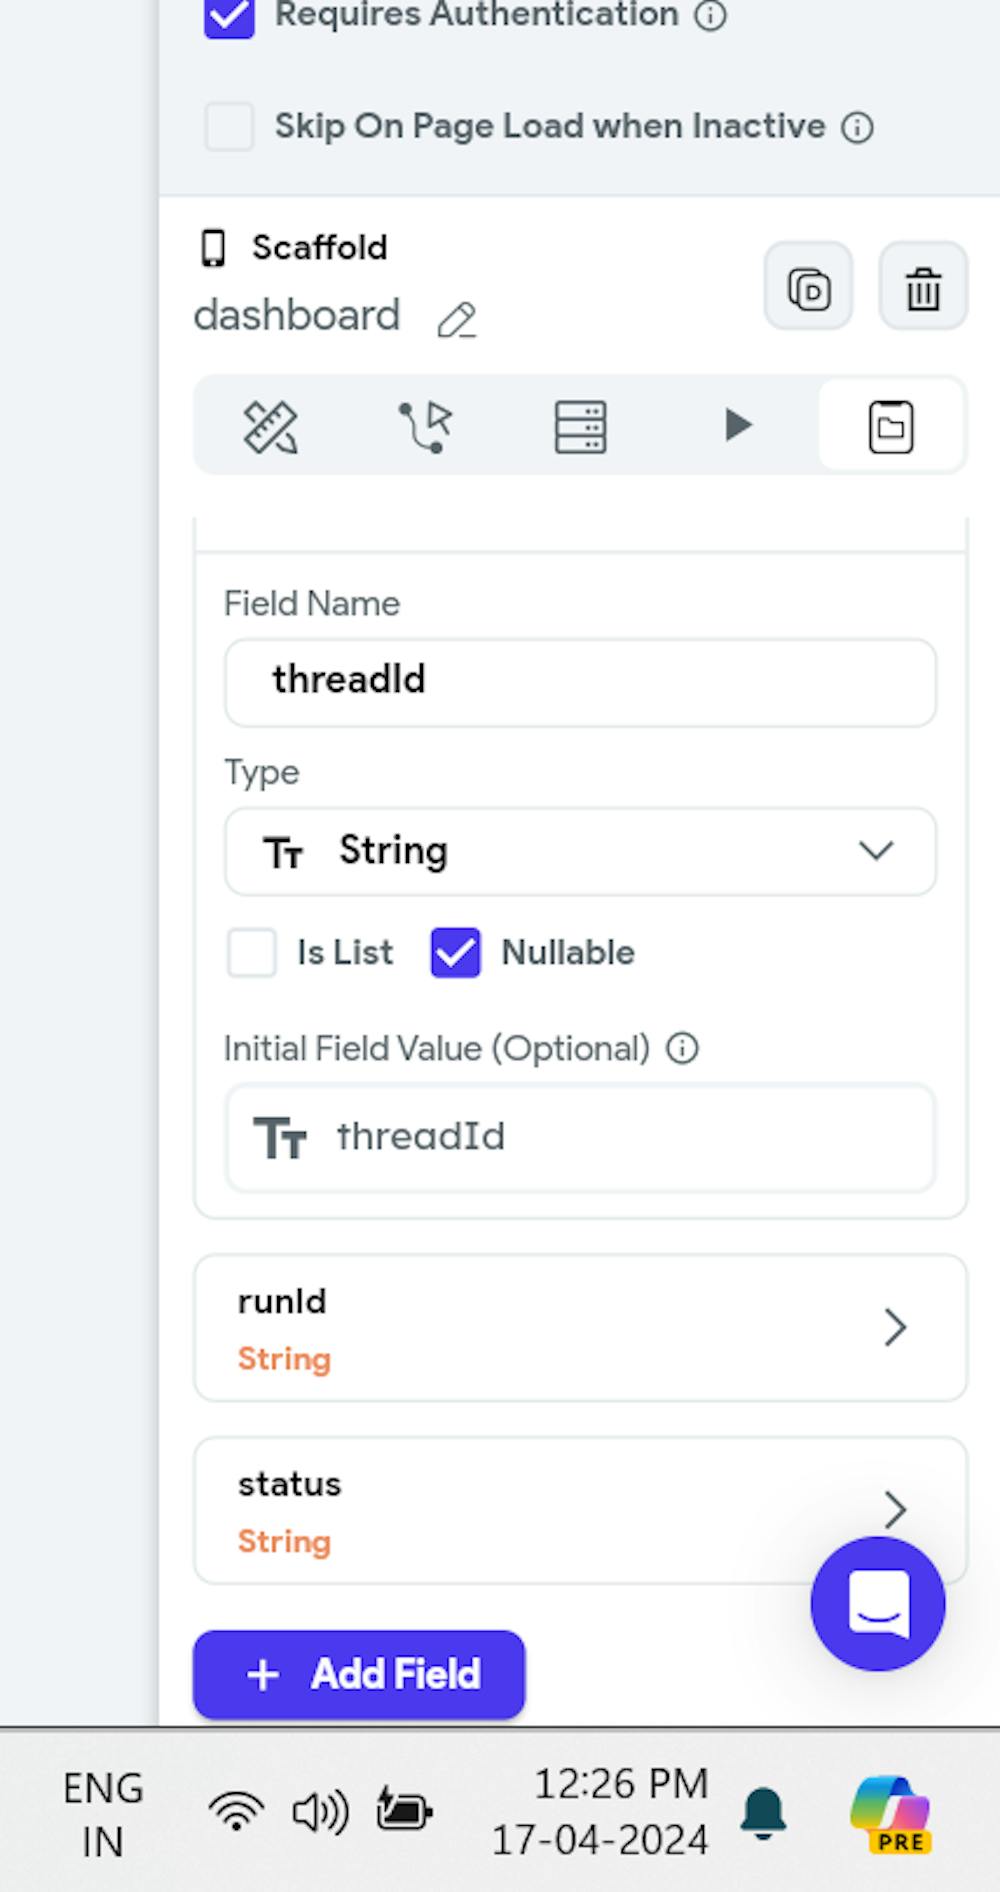Open the Type String dropdown
Image resolution: width=1000 pixels, height=1892 pixels.
point(580,851)
